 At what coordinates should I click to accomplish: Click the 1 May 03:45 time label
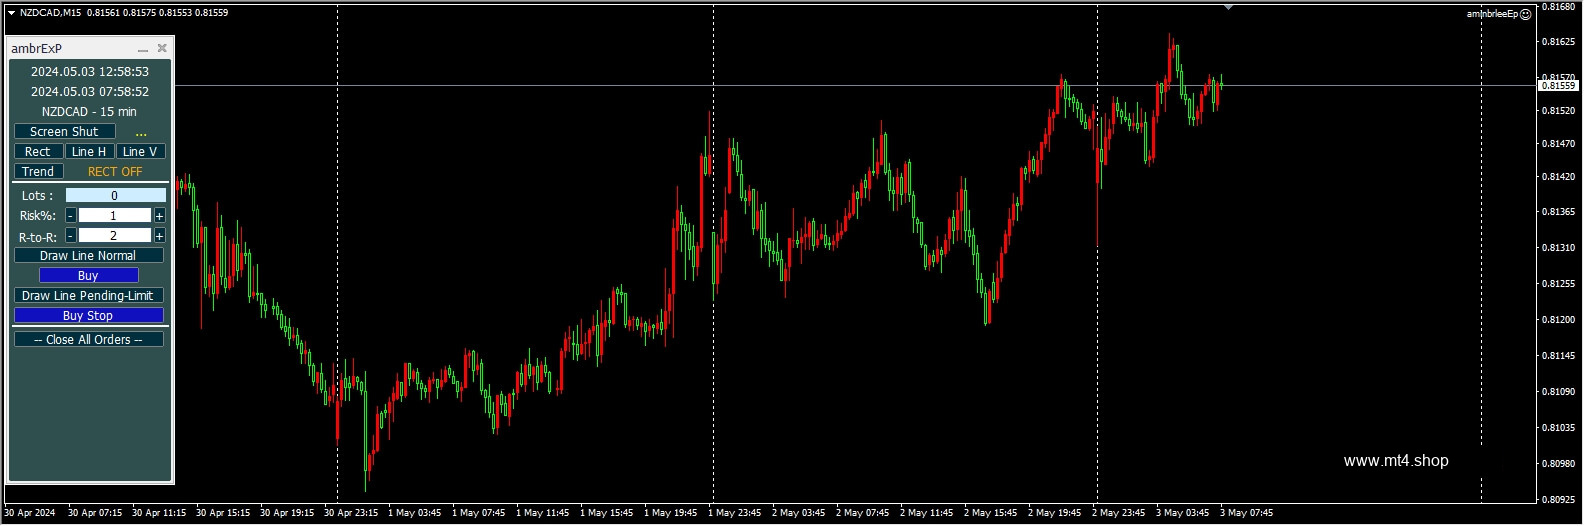(414, 514)
